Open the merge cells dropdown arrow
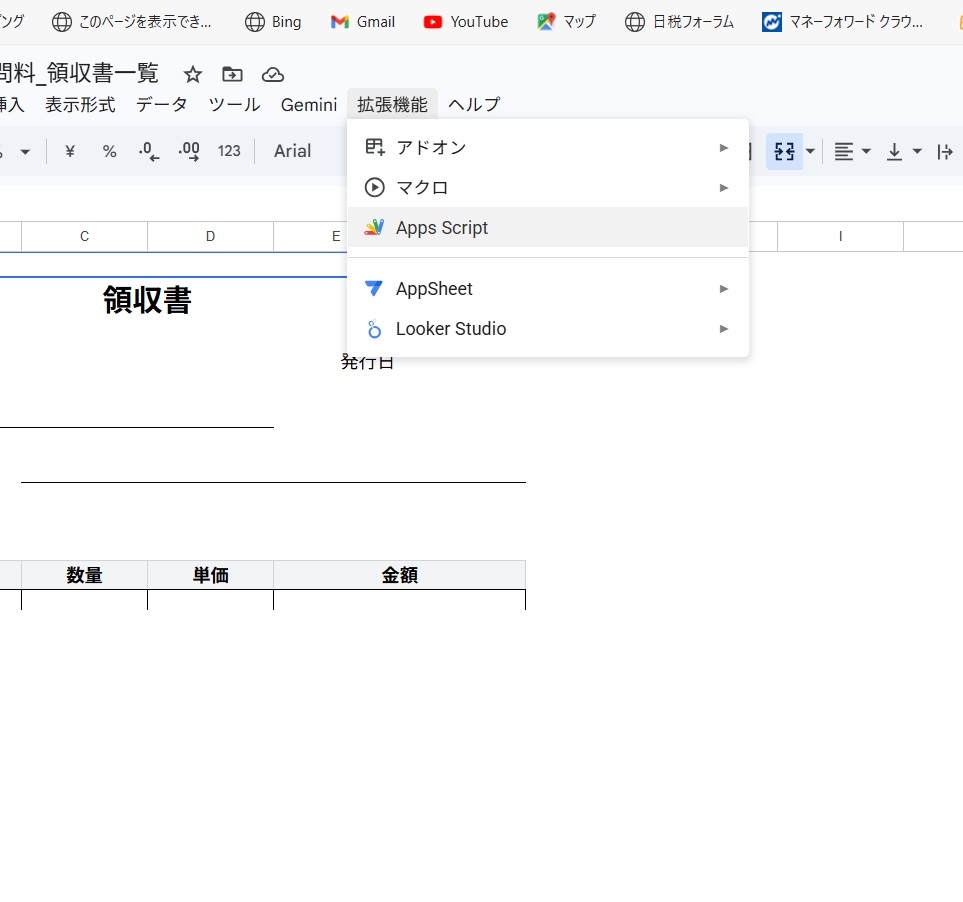 click(810, 151)
